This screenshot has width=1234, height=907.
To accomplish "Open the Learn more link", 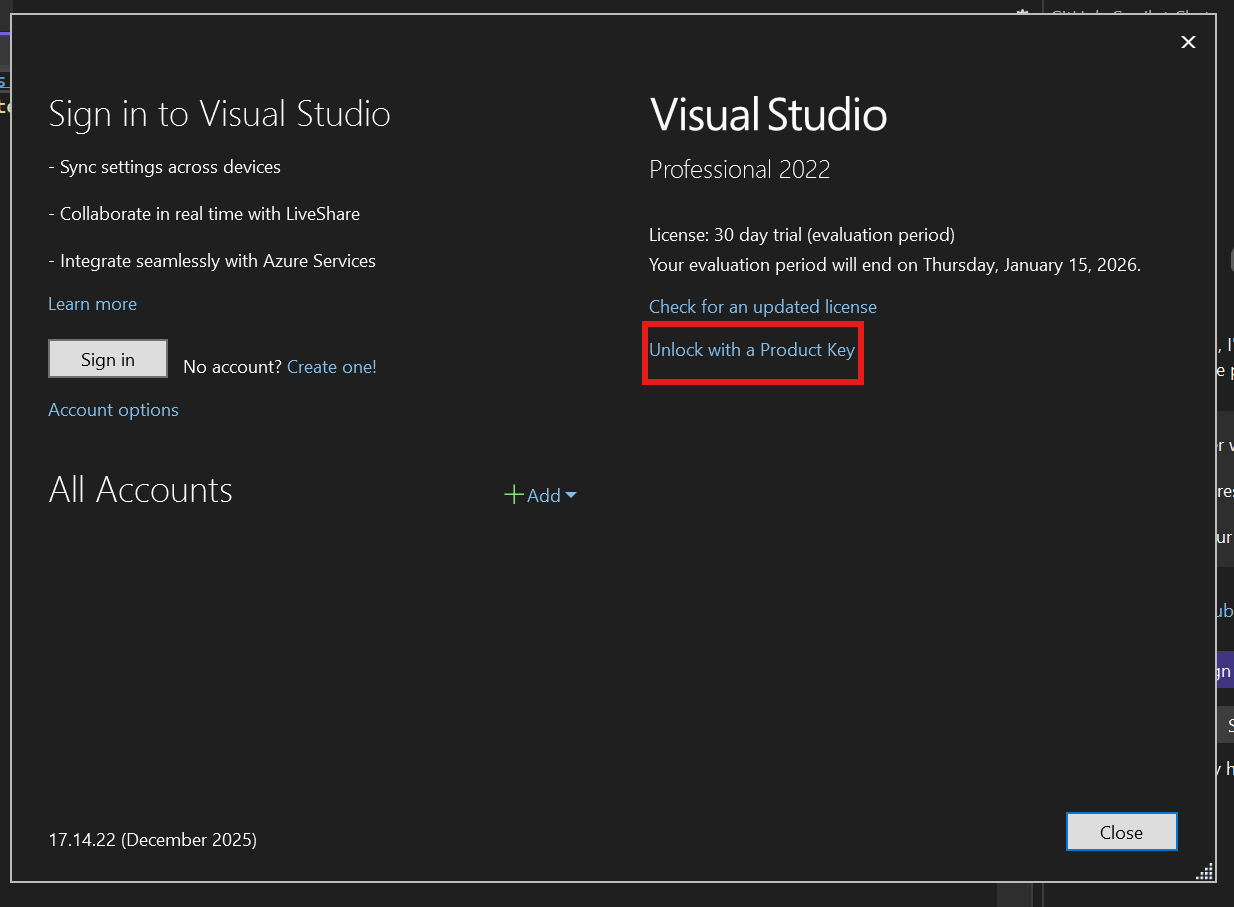I will (x=92, y=303).
